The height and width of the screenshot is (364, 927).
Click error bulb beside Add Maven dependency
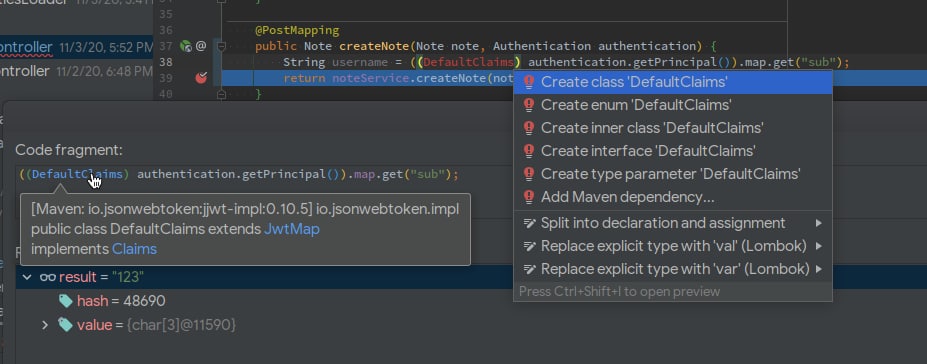click(x=529, y=197)
